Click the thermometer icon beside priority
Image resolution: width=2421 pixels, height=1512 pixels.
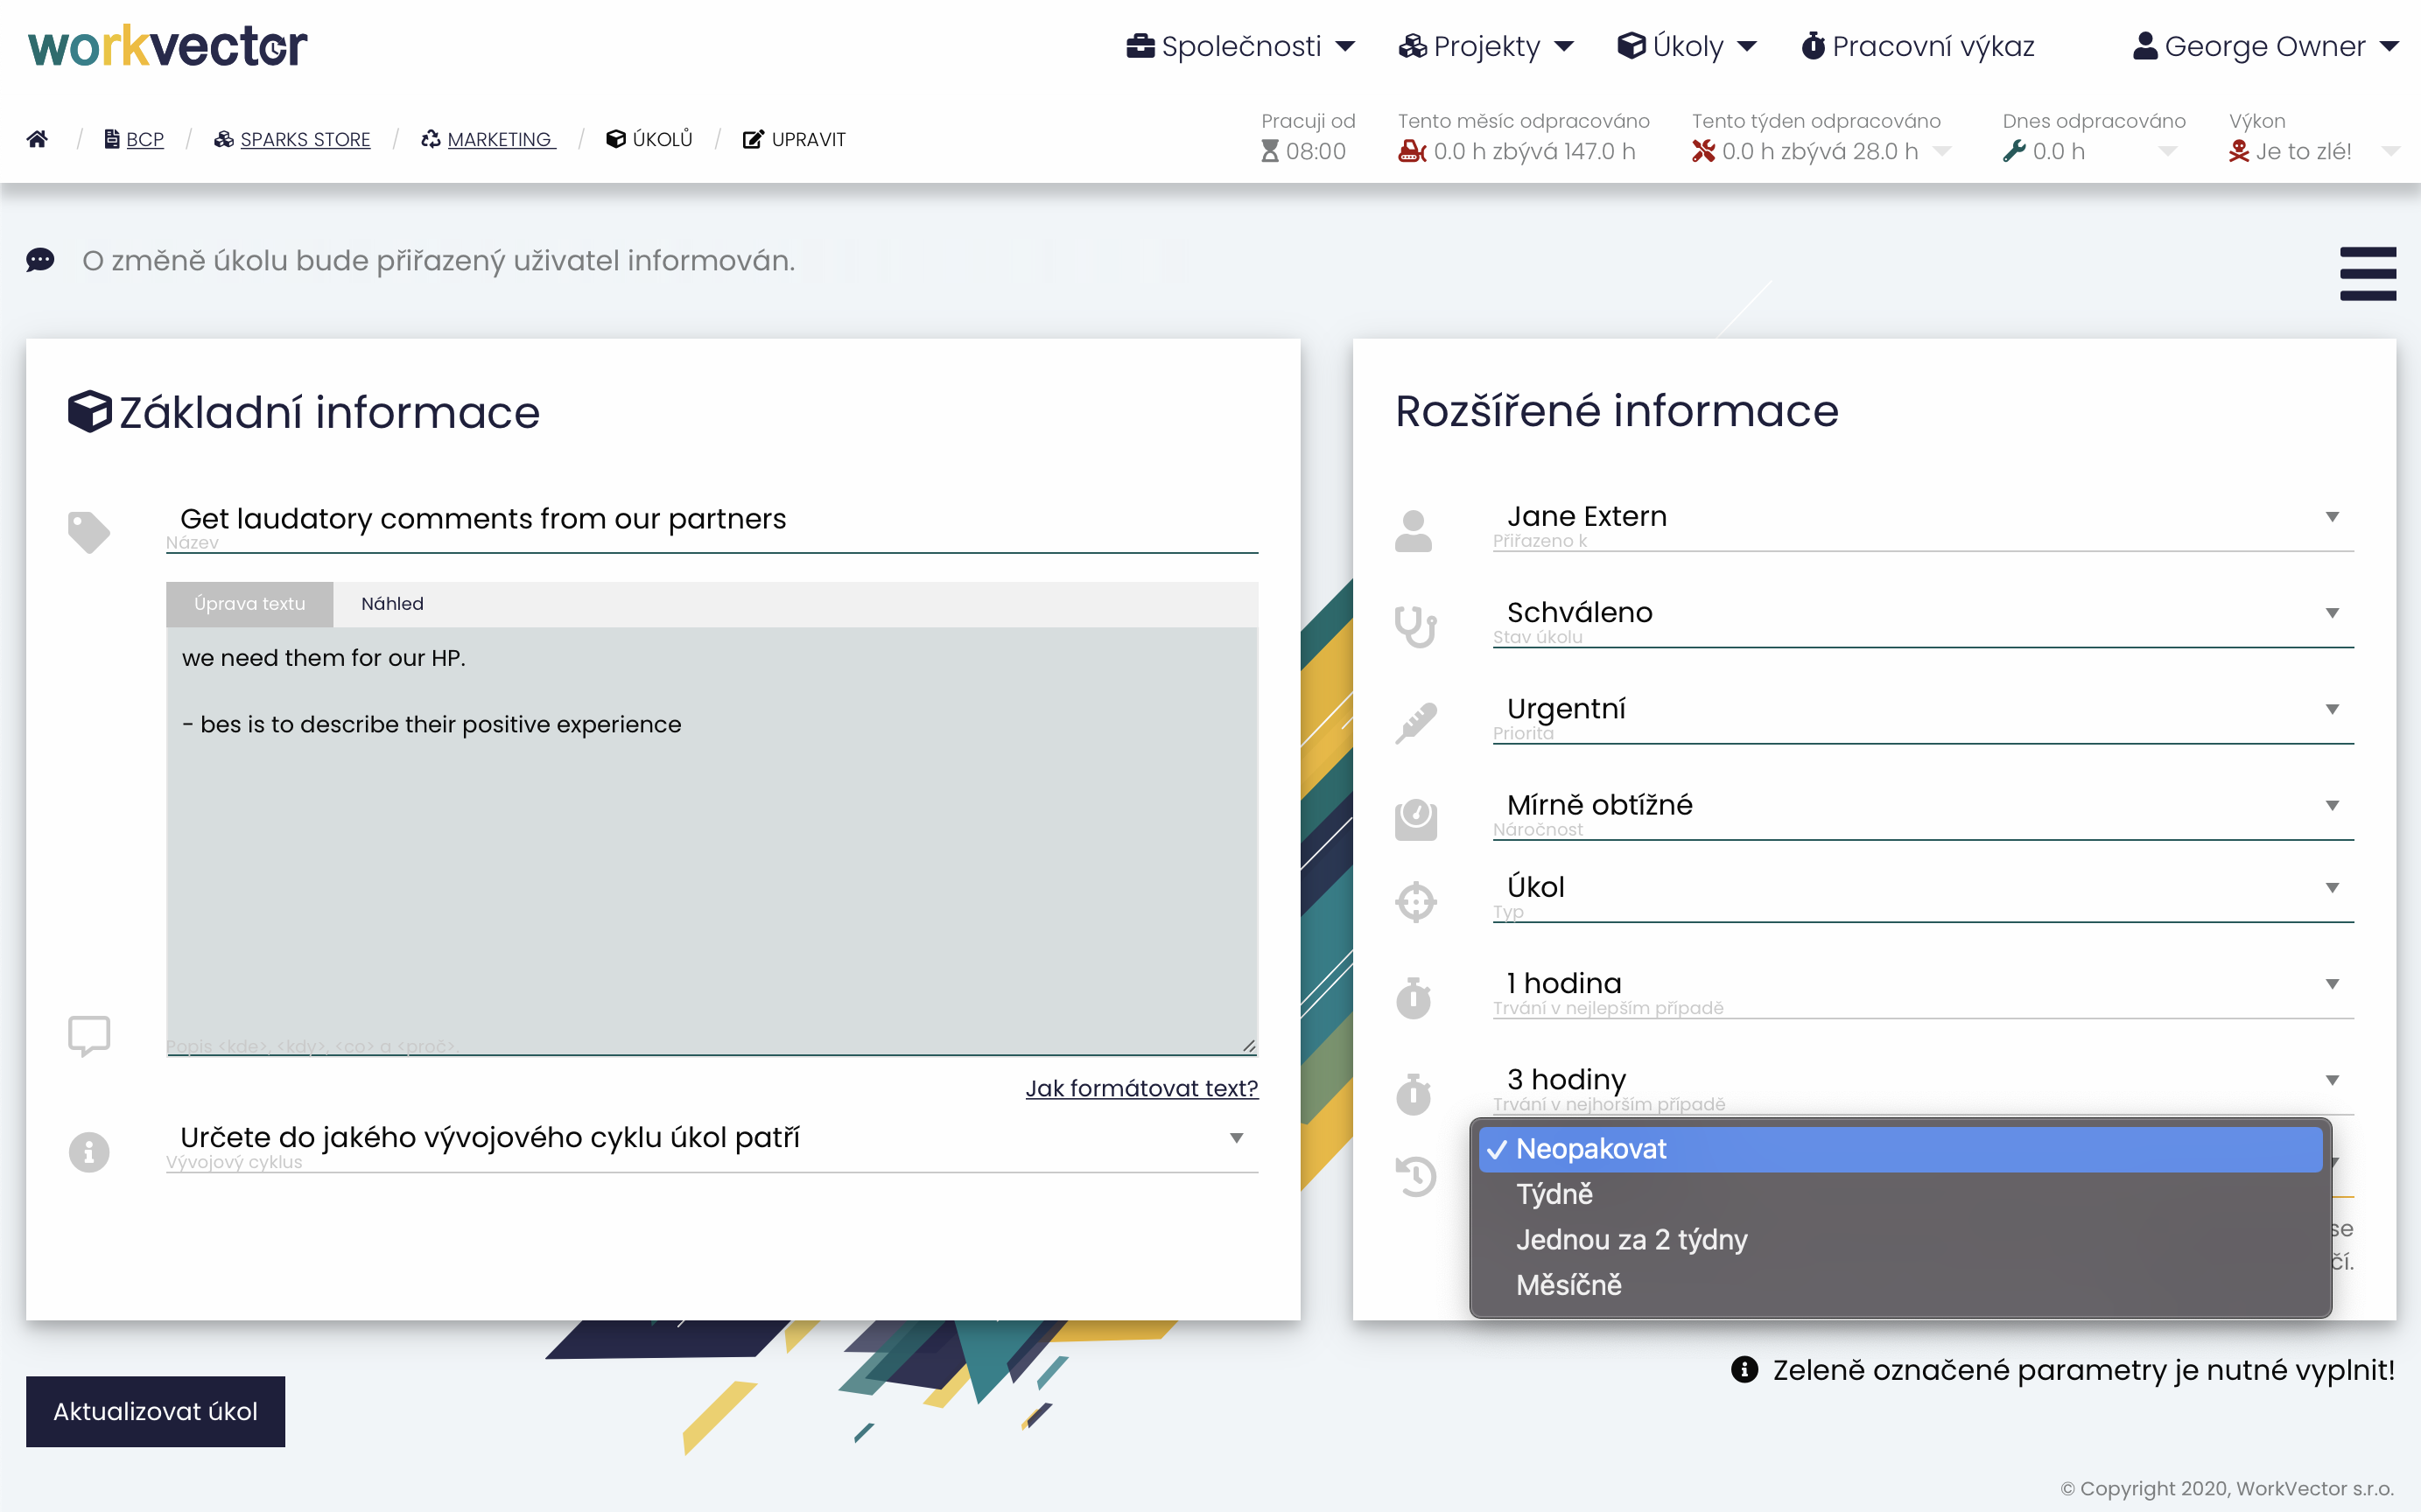coord(1415,723)
